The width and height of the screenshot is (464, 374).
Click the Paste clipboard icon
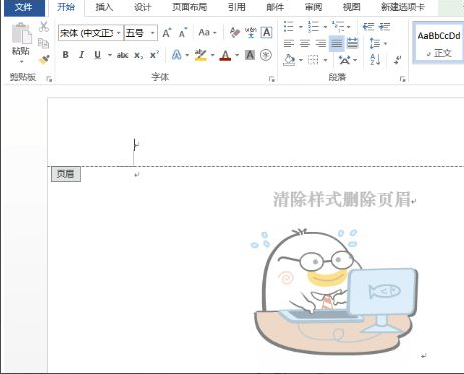pos(21,33)
